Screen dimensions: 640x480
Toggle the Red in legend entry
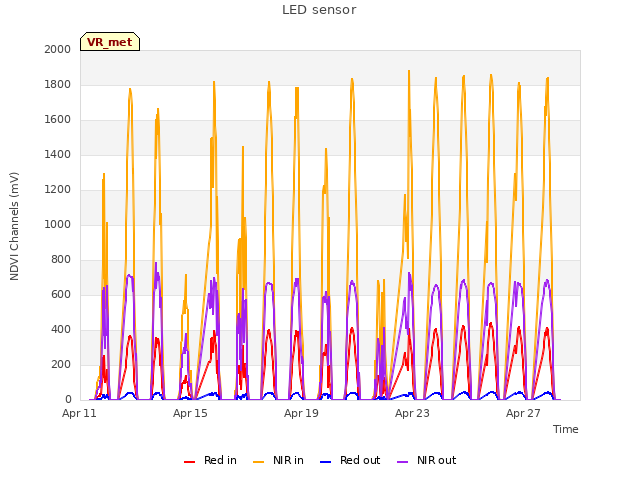click(x=210, y=460)
